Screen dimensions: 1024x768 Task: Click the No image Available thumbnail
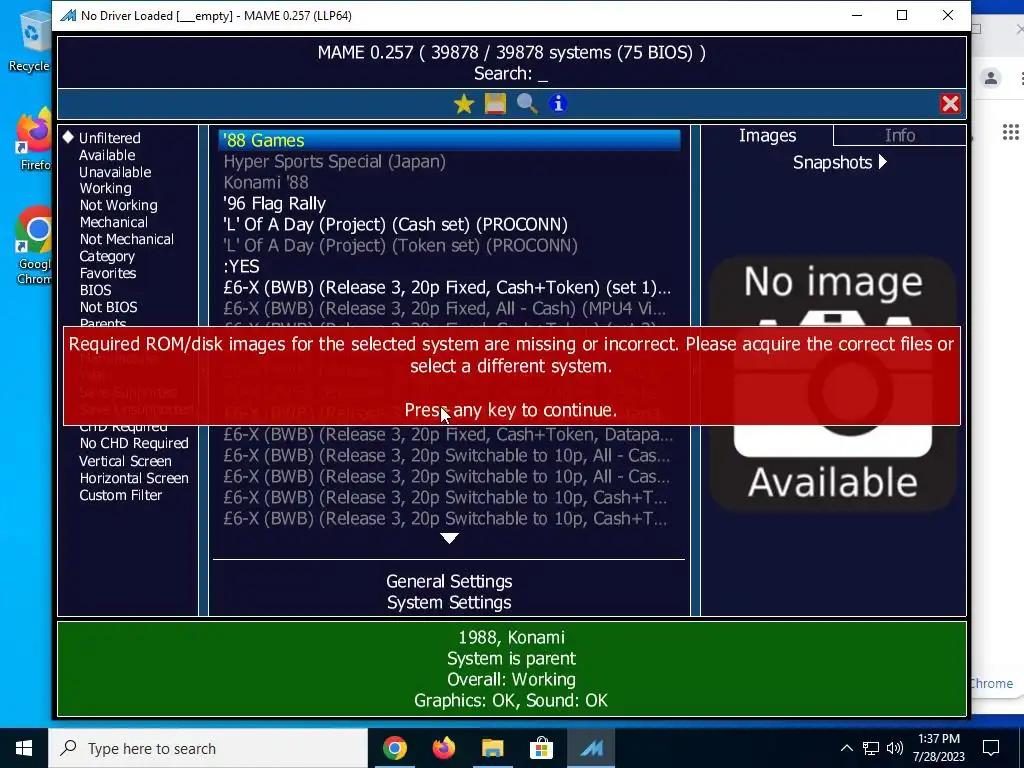833,383
